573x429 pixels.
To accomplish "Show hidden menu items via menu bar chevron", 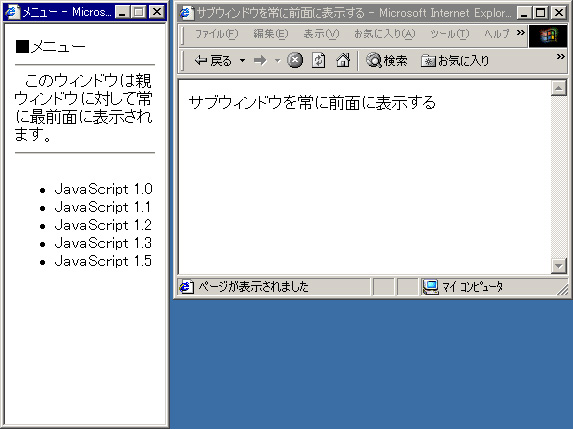I will click(521, 33).
